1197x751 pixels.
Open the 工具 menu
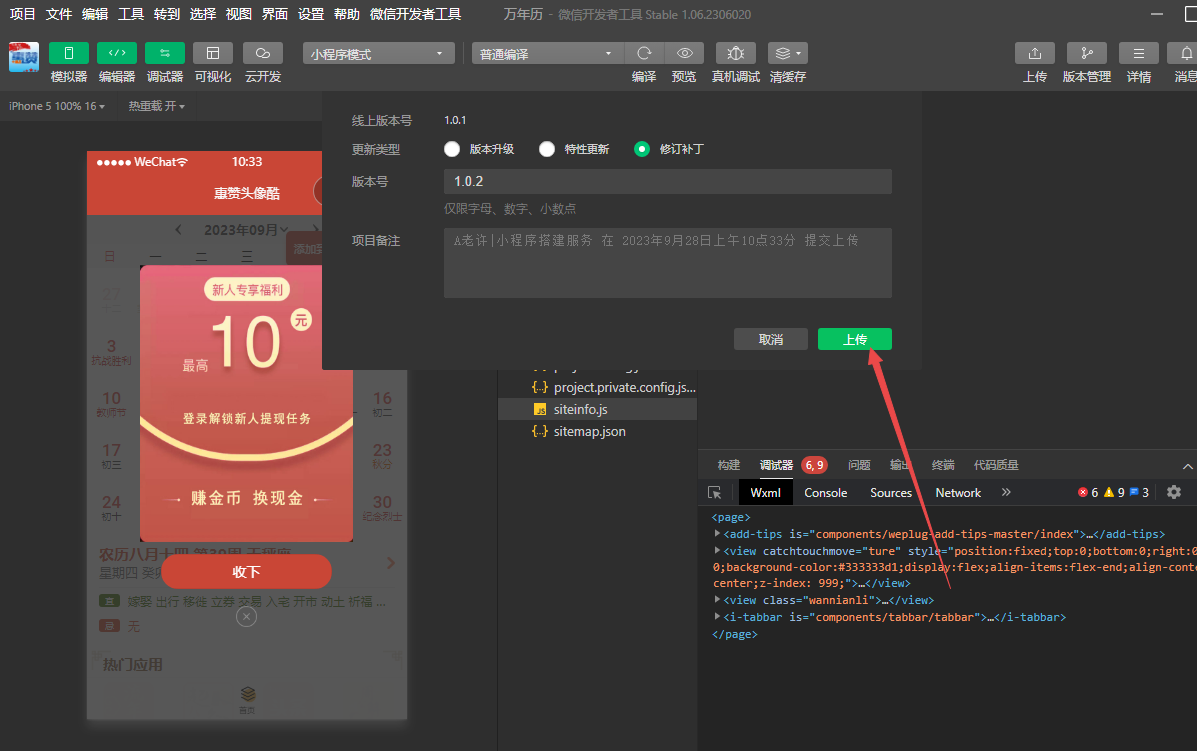pos(131,14)
